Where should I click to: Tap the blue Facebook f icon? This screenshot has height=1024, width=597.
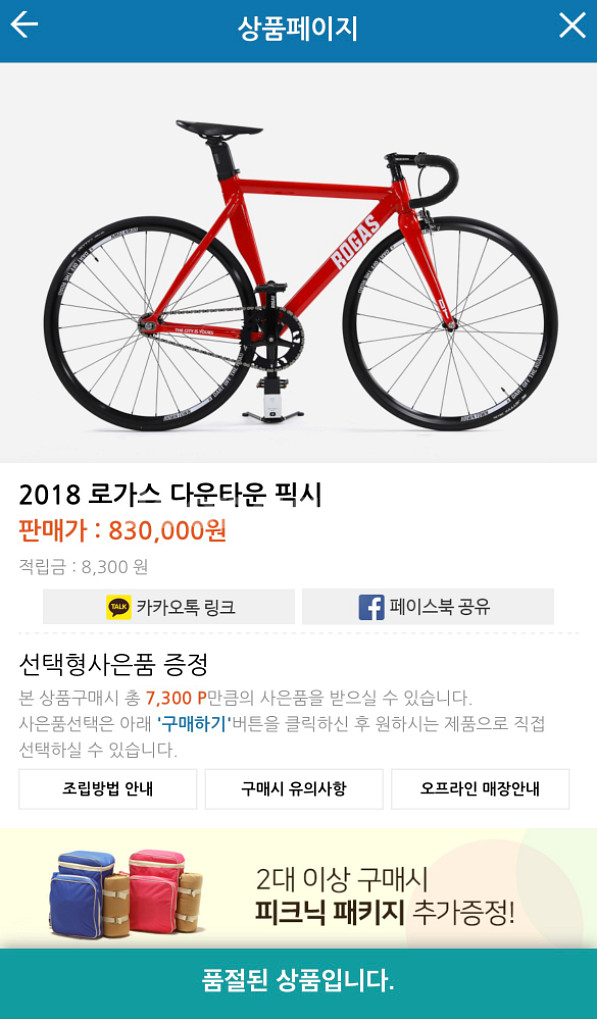tap(371, 607)
